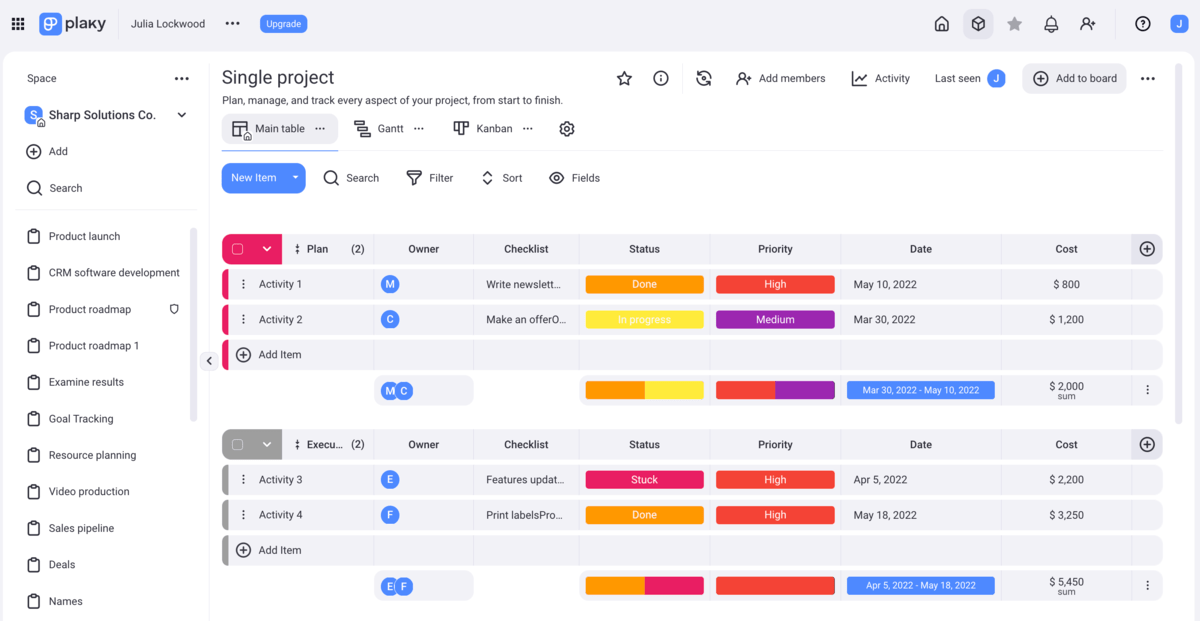Click date Mar 30, 2022
This screenshot has width=1200, height=621.
click(884, 320)
